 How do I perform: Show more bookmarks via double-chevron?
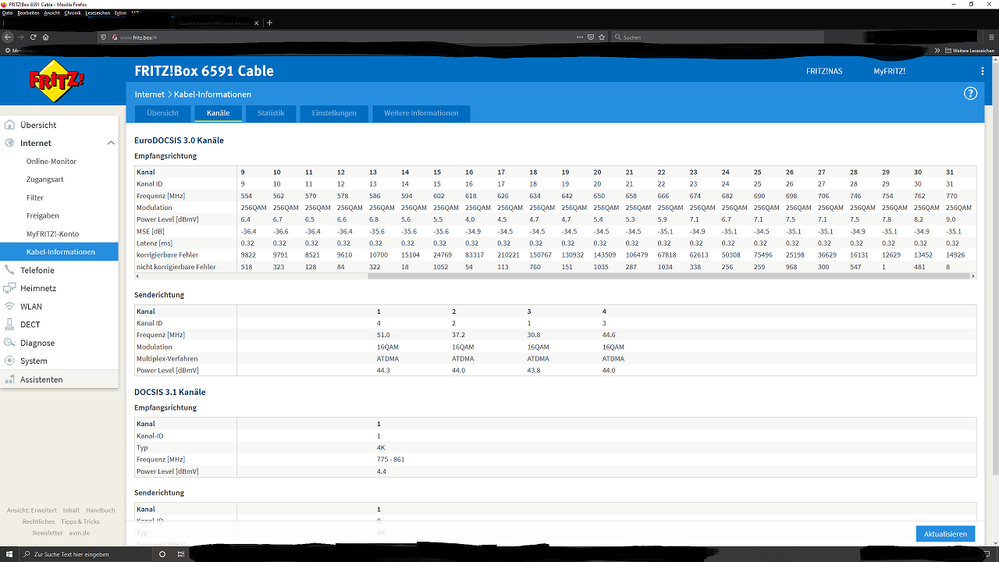[937, 50]
